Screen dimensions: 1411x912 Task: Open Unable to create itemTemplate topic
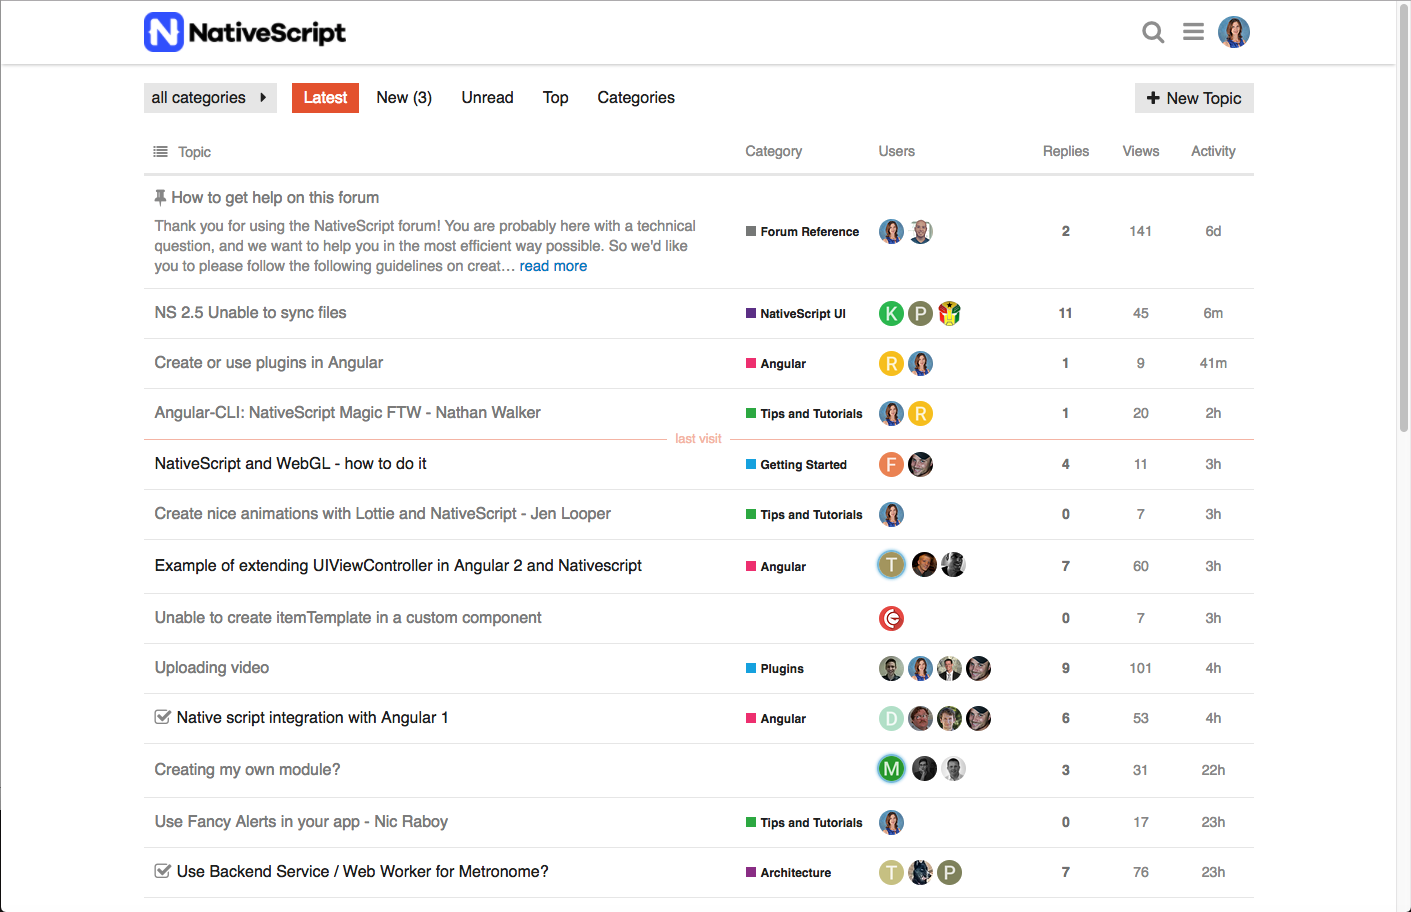(348, 618)
